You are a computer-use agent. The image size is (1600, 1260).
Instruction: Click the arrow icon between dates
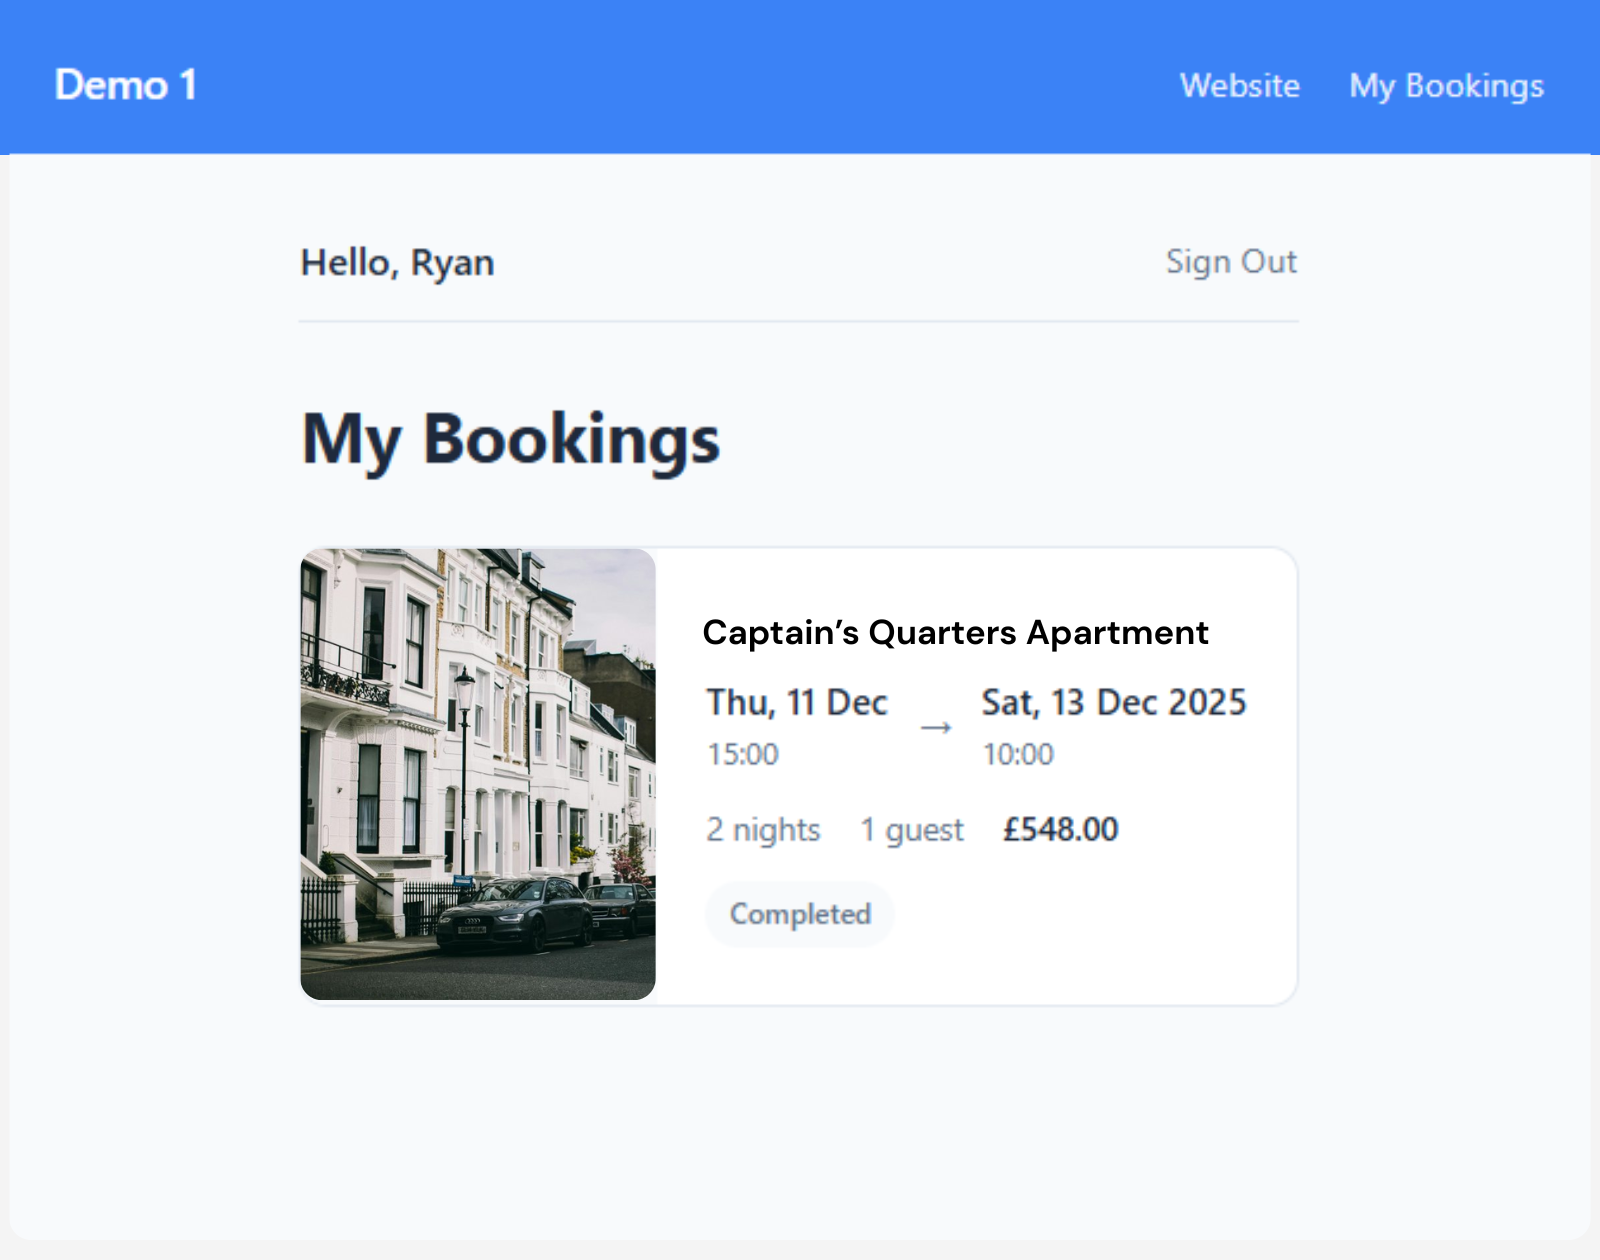(x=935, y=728)
